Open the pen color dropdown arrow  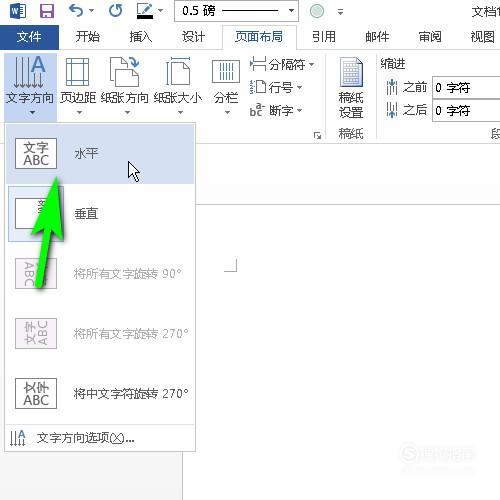coord(160,11)
